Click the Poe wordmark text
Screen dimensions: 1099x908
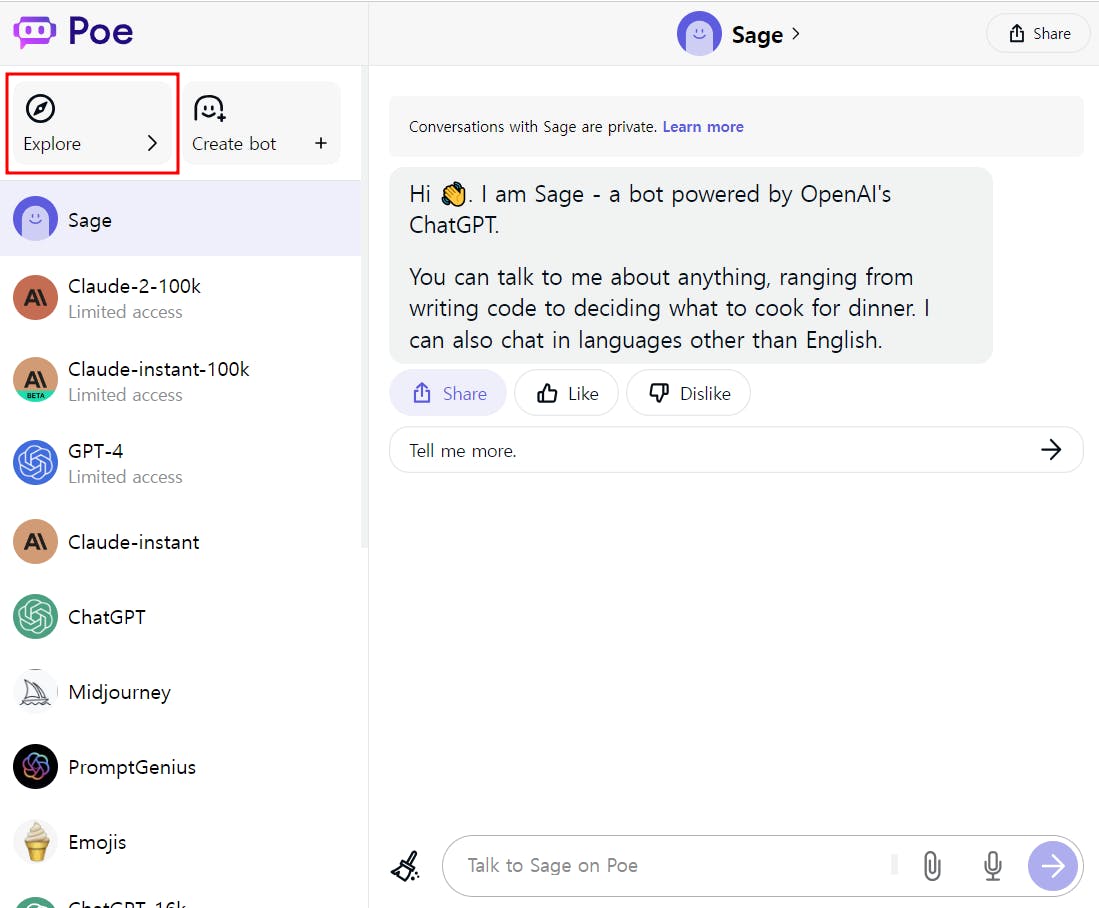[x=100, y=32]
